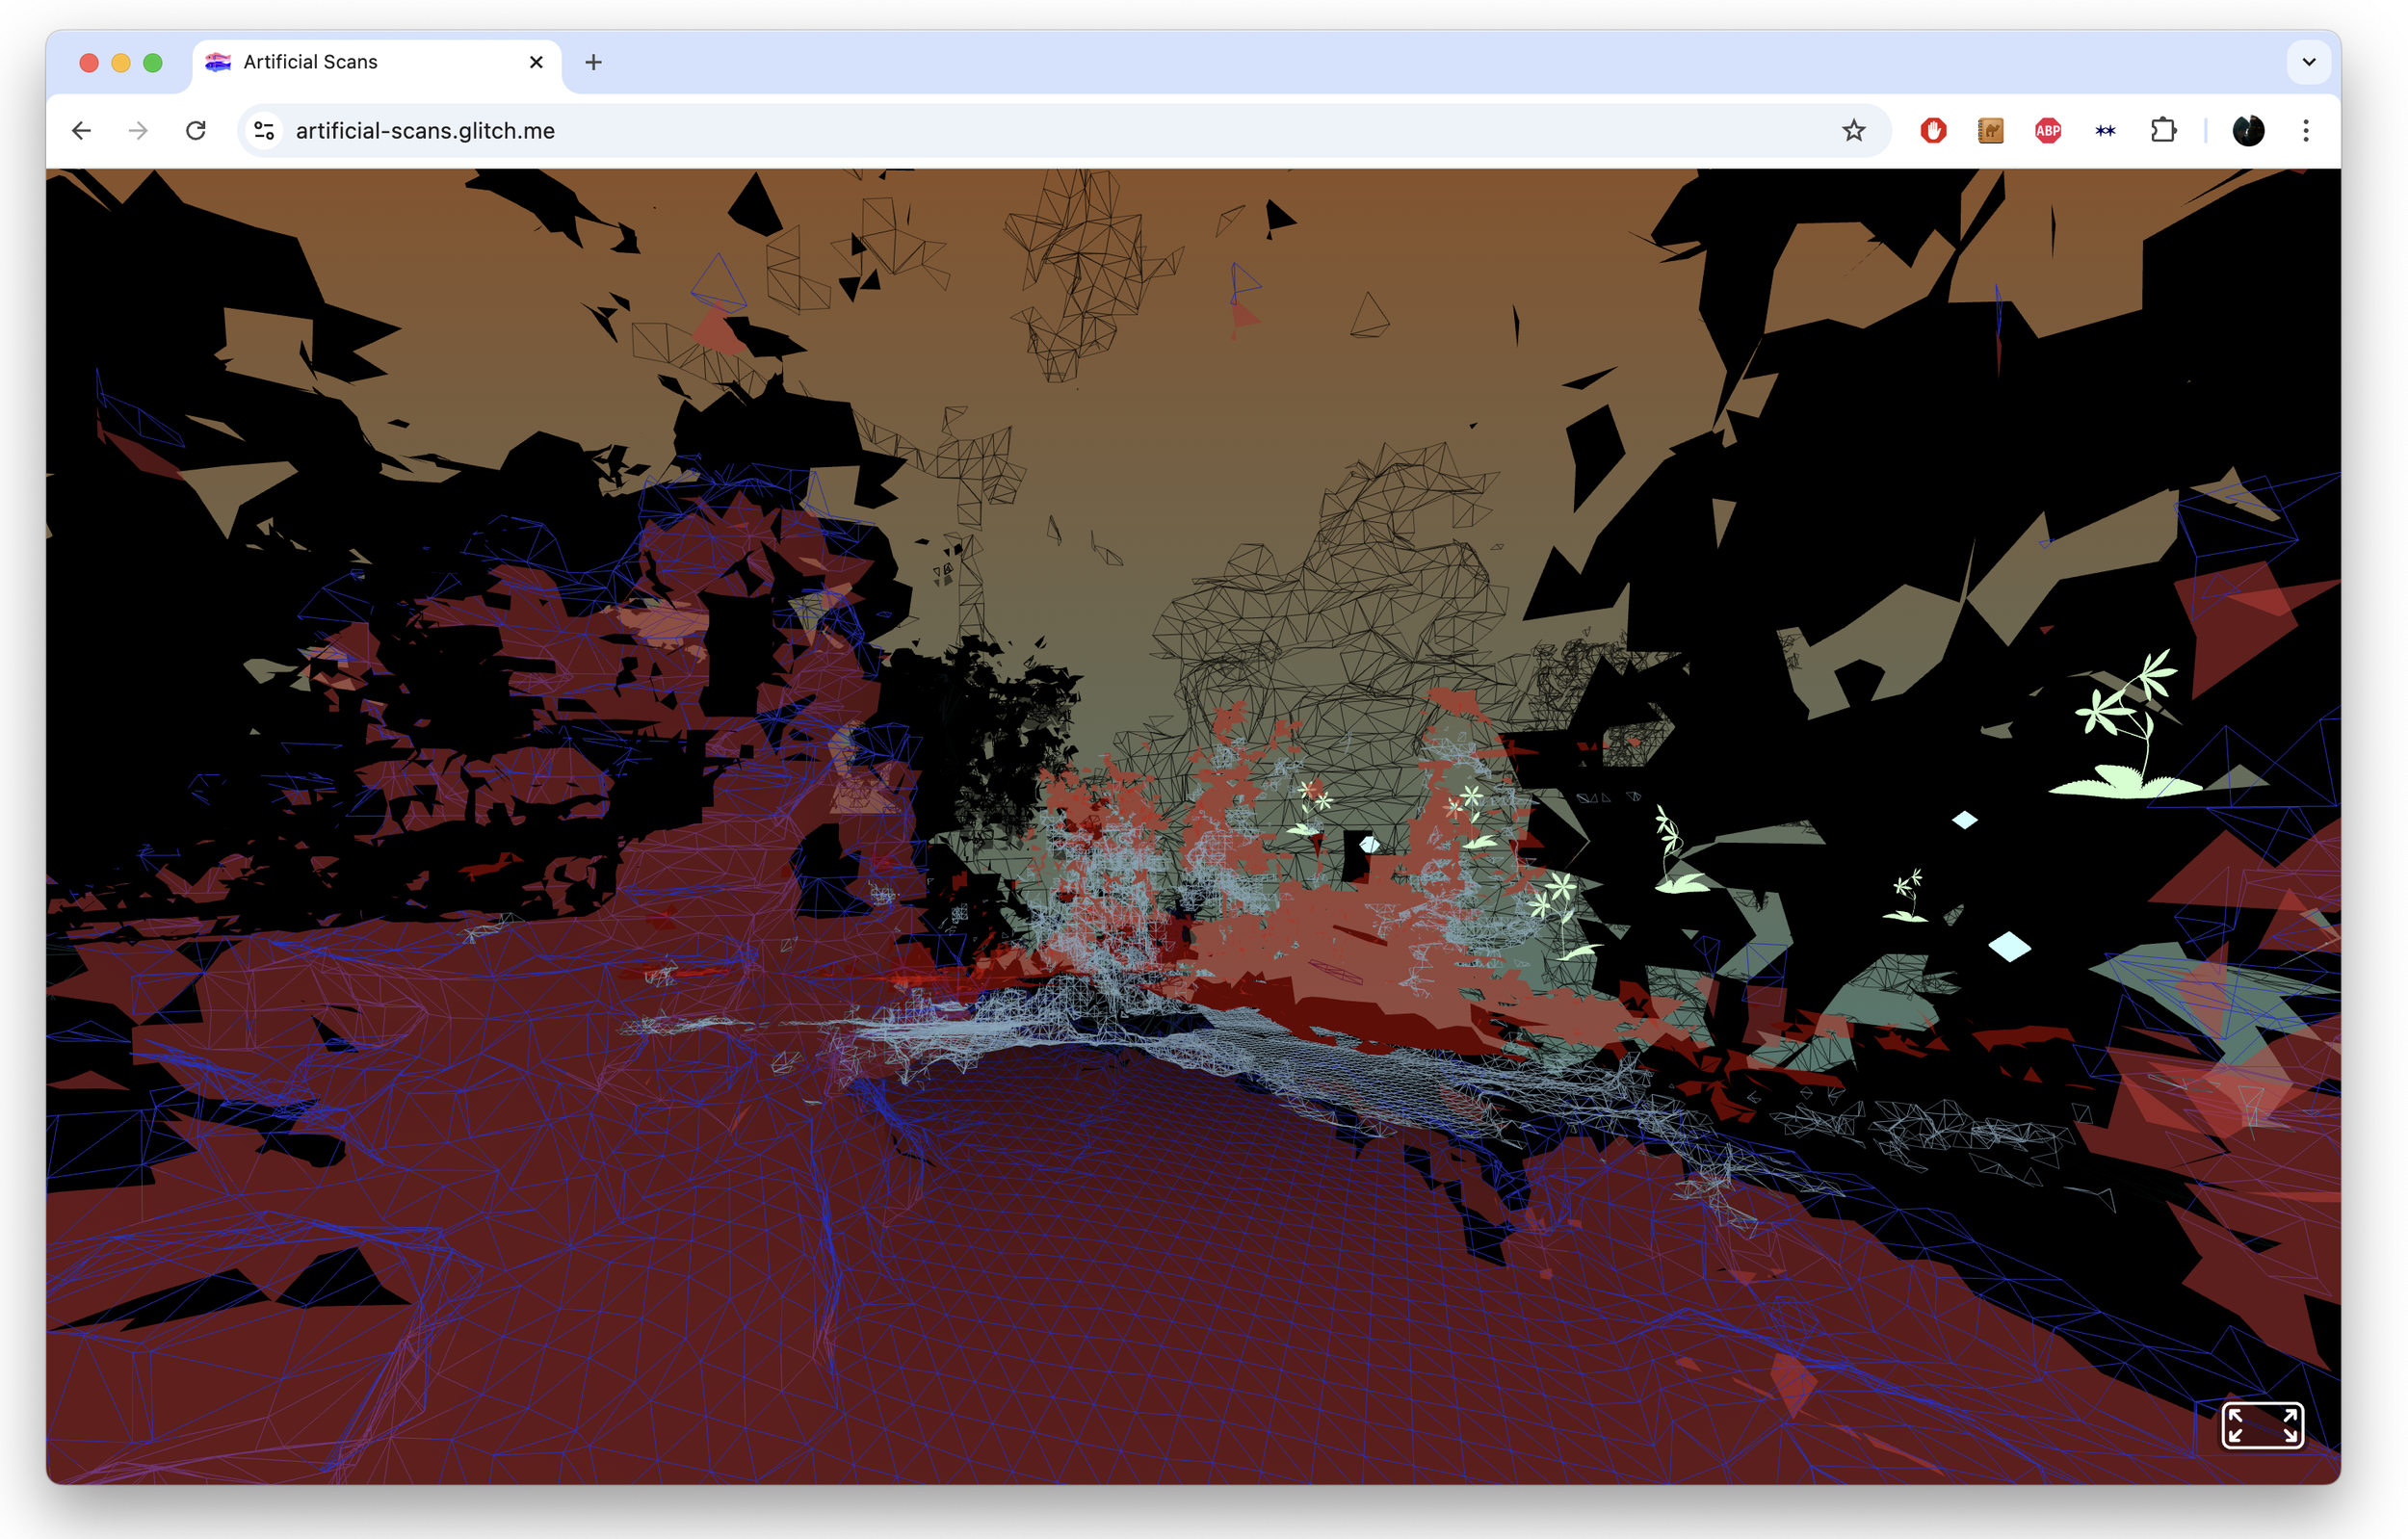View site information for artificial-scans.glitch.me

coord(264,131)
